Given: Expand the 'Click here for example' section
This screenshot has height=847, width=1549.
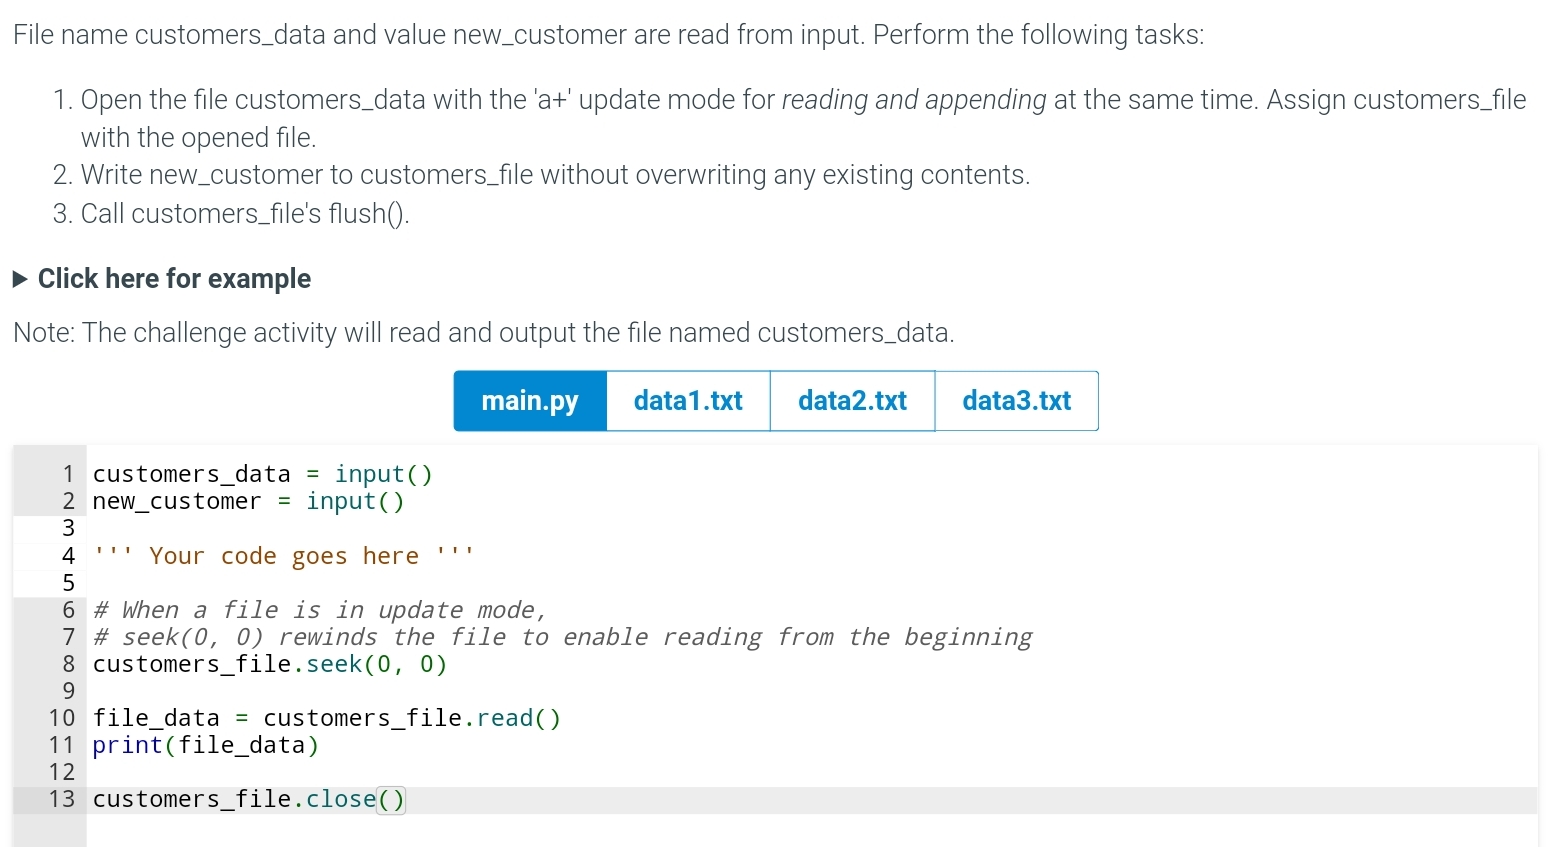Looking at the screenshot, I should [173, 279].
